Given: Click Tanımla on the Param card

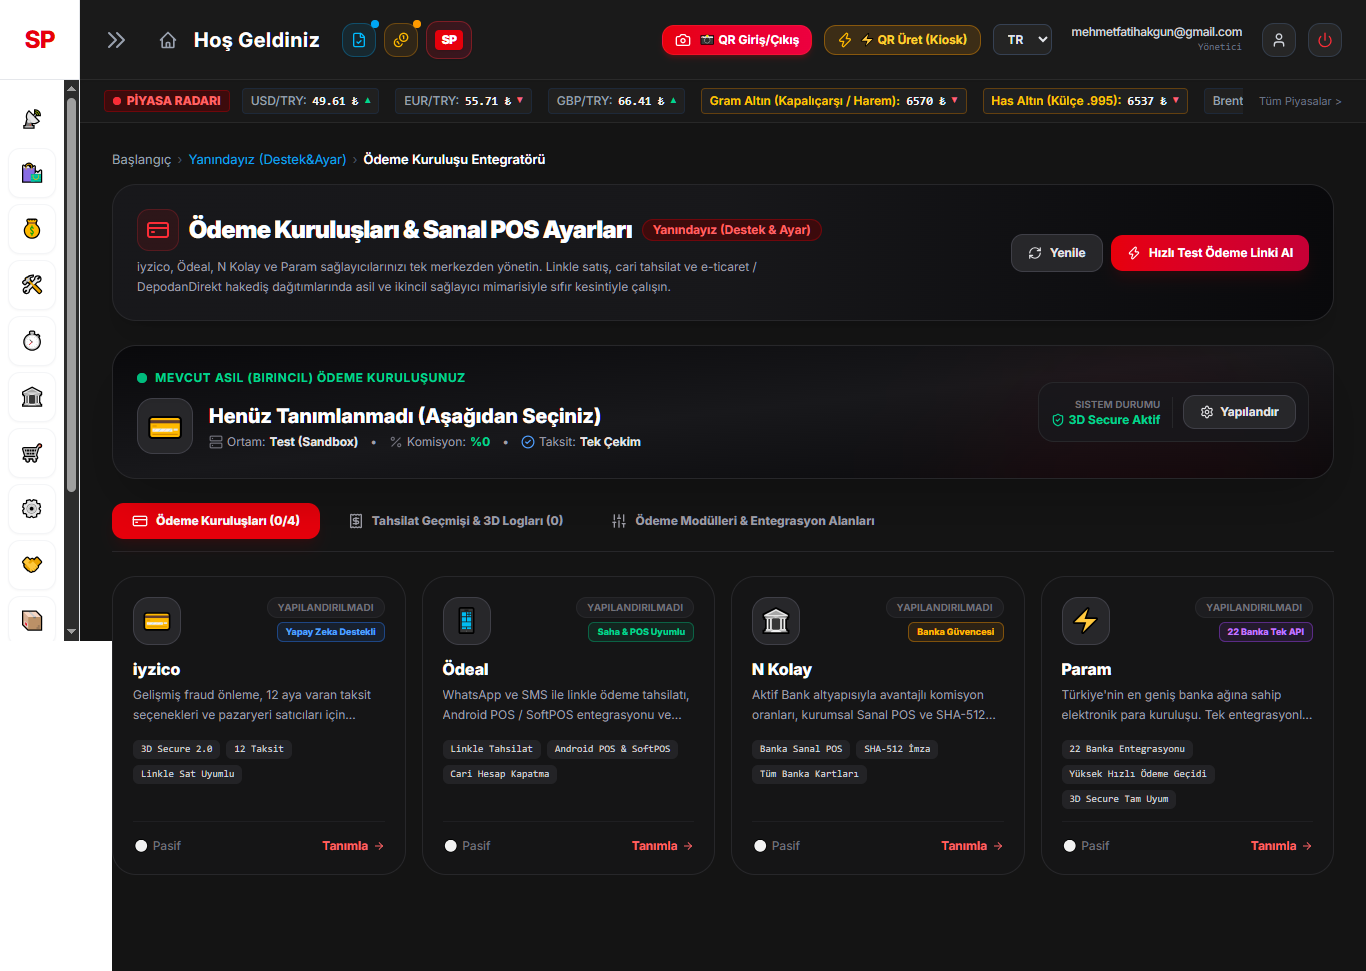Looking at the screenshot, I should (x=1282, y=846).
